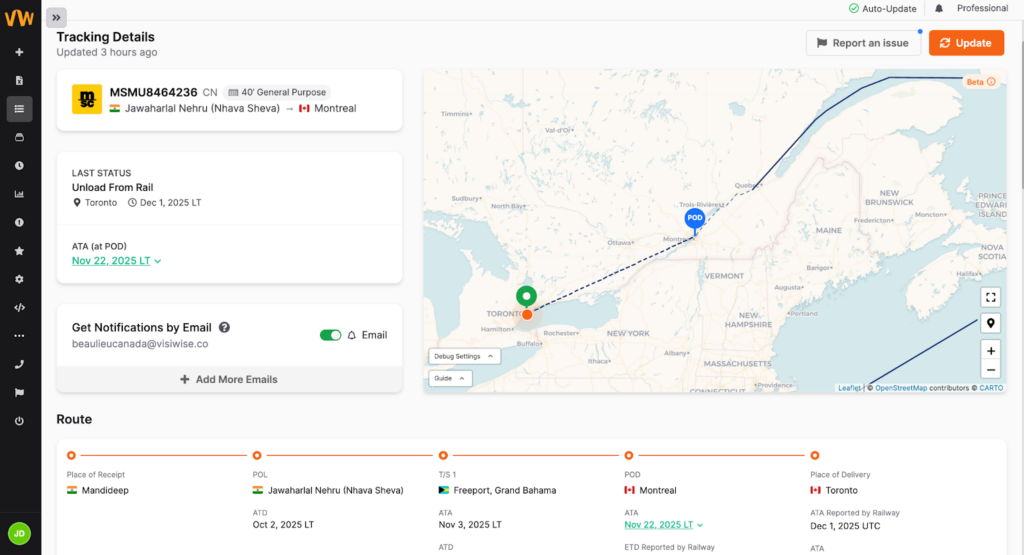Expand the Debug Settings panel on map
Screen dimensions: 1024x555
click(464, 356)
